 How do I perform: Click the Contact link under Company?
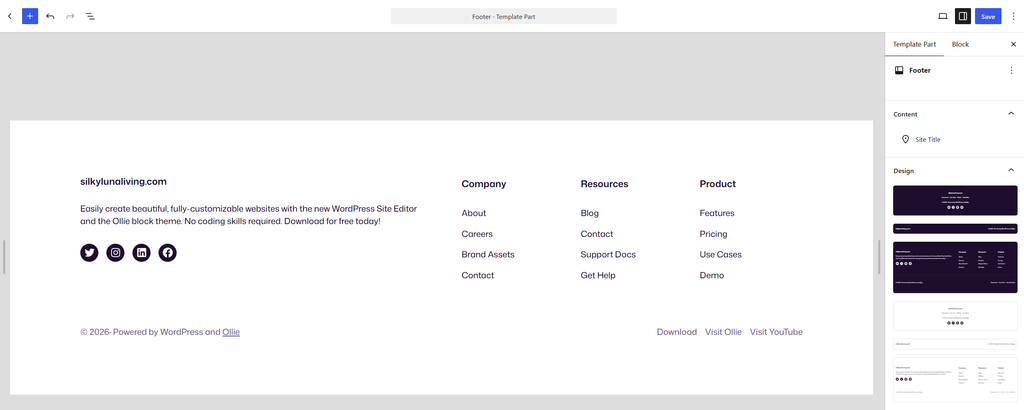pos(477,276)
